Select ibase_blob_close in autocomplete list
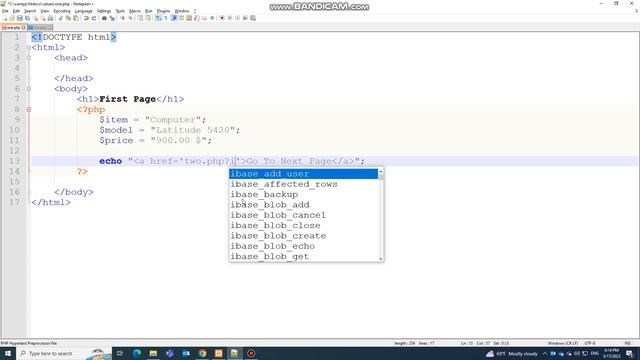 pos(304,225)
